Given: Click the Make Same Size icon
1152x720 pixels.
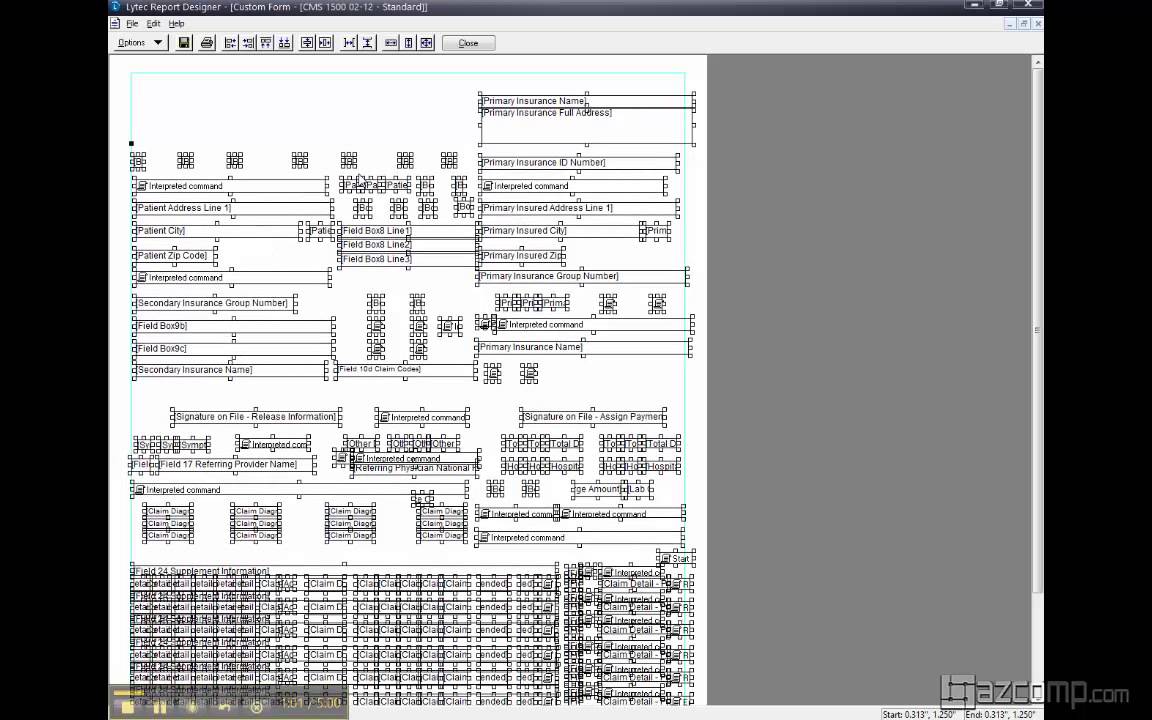Looking at the screenshot, I should point(427,43).
